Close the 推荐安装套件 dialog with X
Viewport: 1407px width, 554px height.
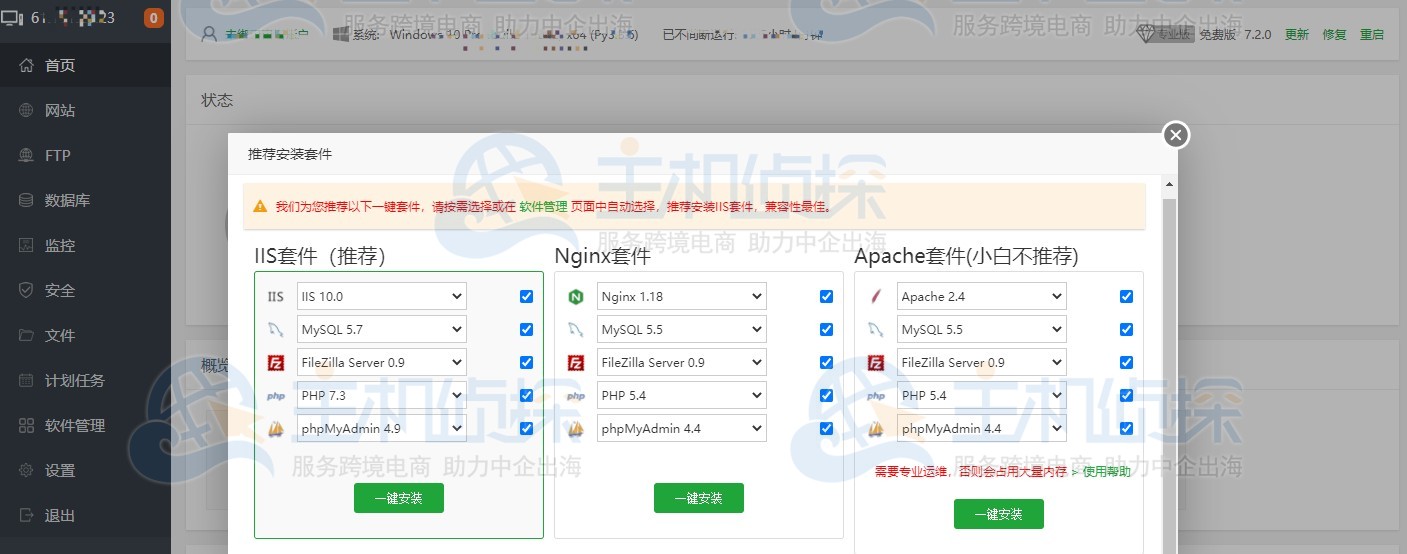coord(1176,134)
